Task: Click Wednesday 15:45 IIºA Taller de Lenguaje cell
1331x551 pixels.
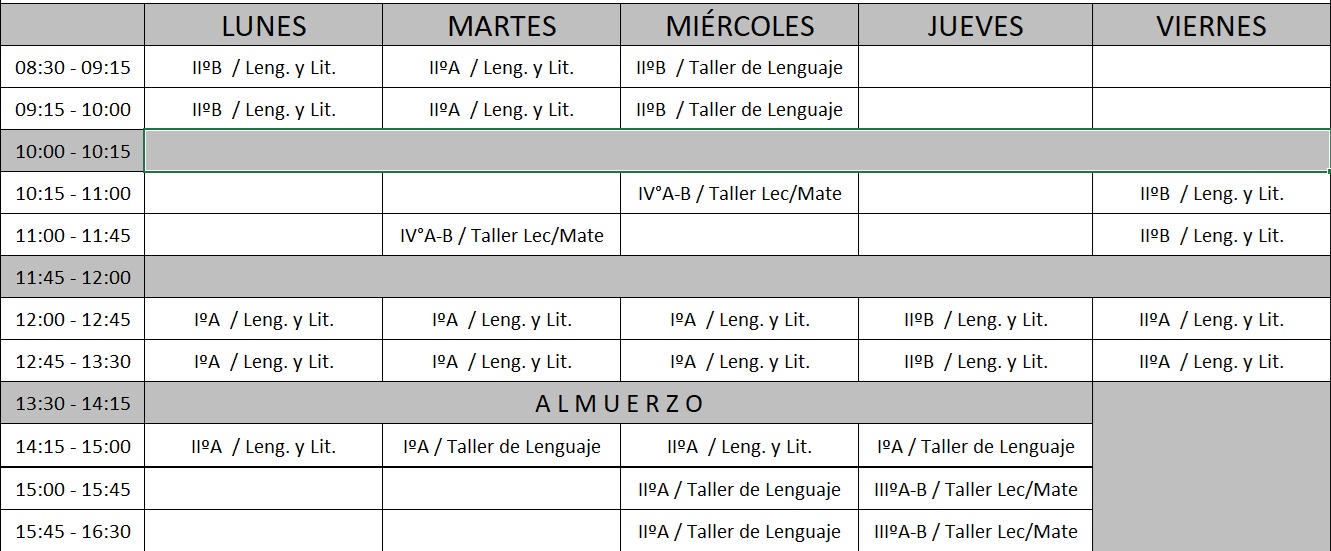Action: pos(739,531)
